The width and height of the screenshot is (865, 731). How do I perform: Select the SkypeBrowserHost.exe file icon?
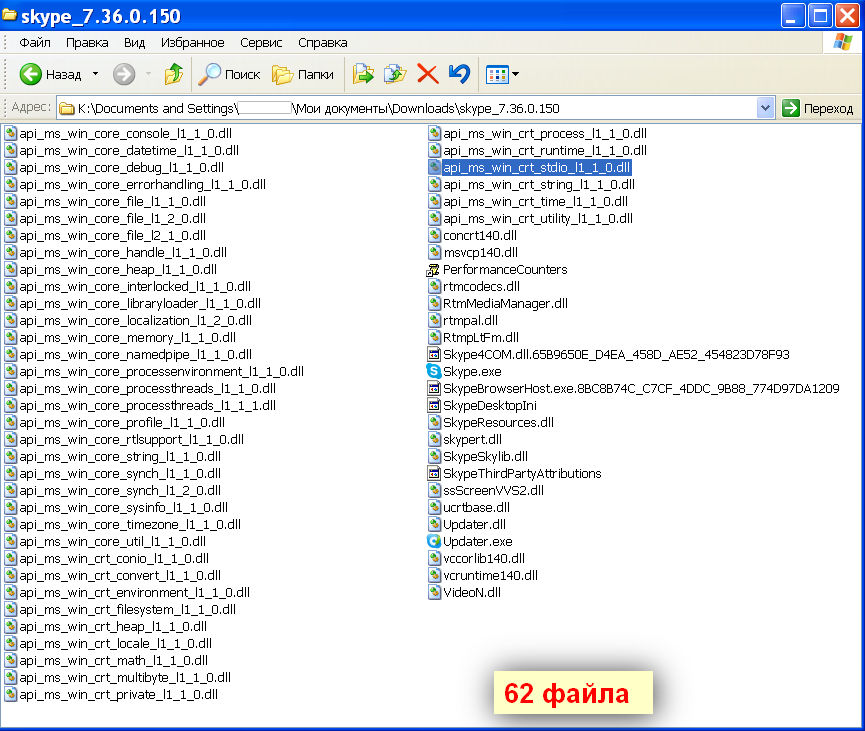point(434,388)
